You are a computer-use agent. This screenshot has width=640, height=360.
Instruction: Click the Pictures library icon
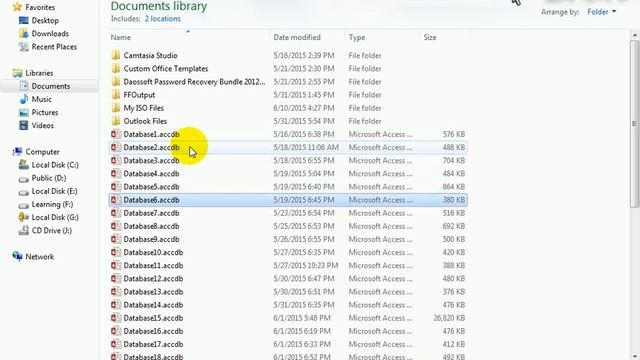pyautogui.click(x=24, y=112)
